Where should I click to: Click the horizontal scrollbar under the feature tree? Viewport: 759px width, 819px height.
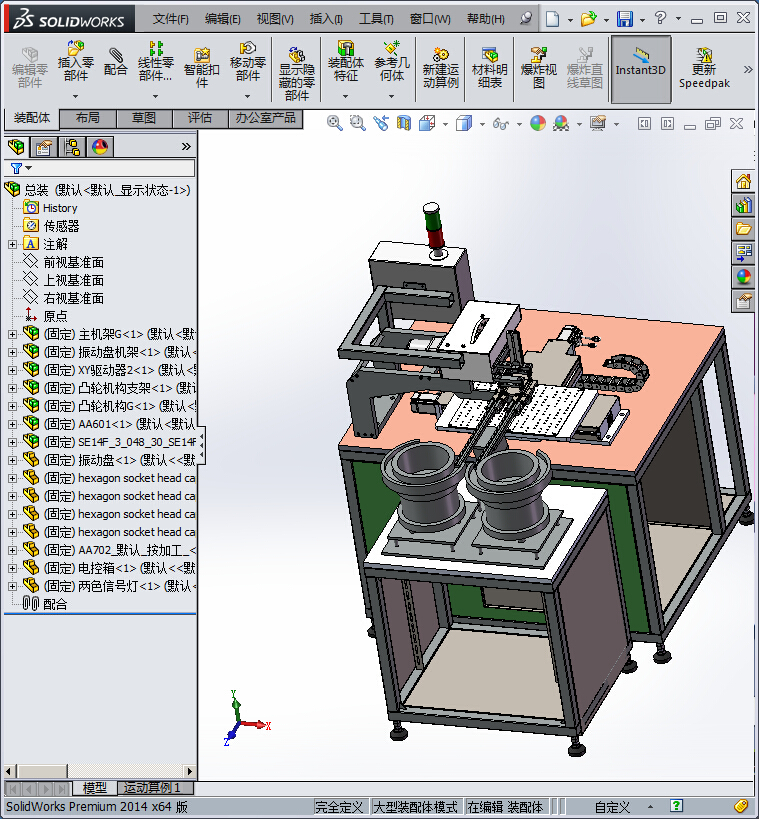(x=99, y=771)
